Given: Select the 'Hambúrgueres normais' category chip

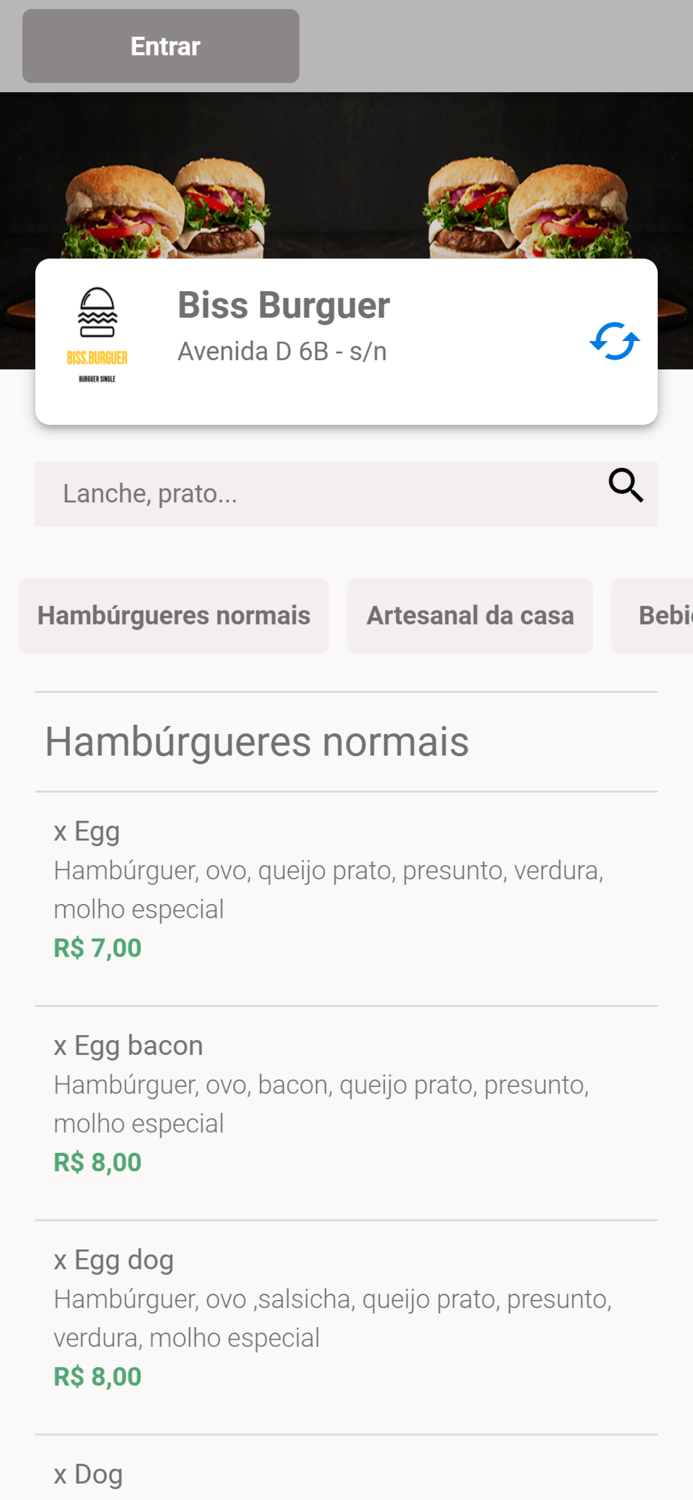Looking at the screenshot, I should [x=173, y=615].
